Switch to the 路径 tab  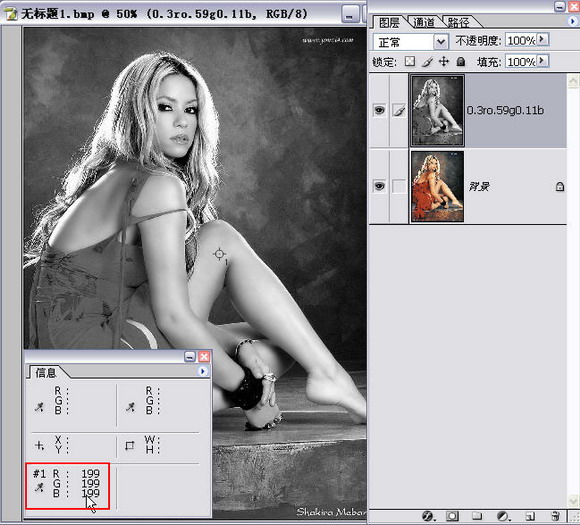(459, 23)
